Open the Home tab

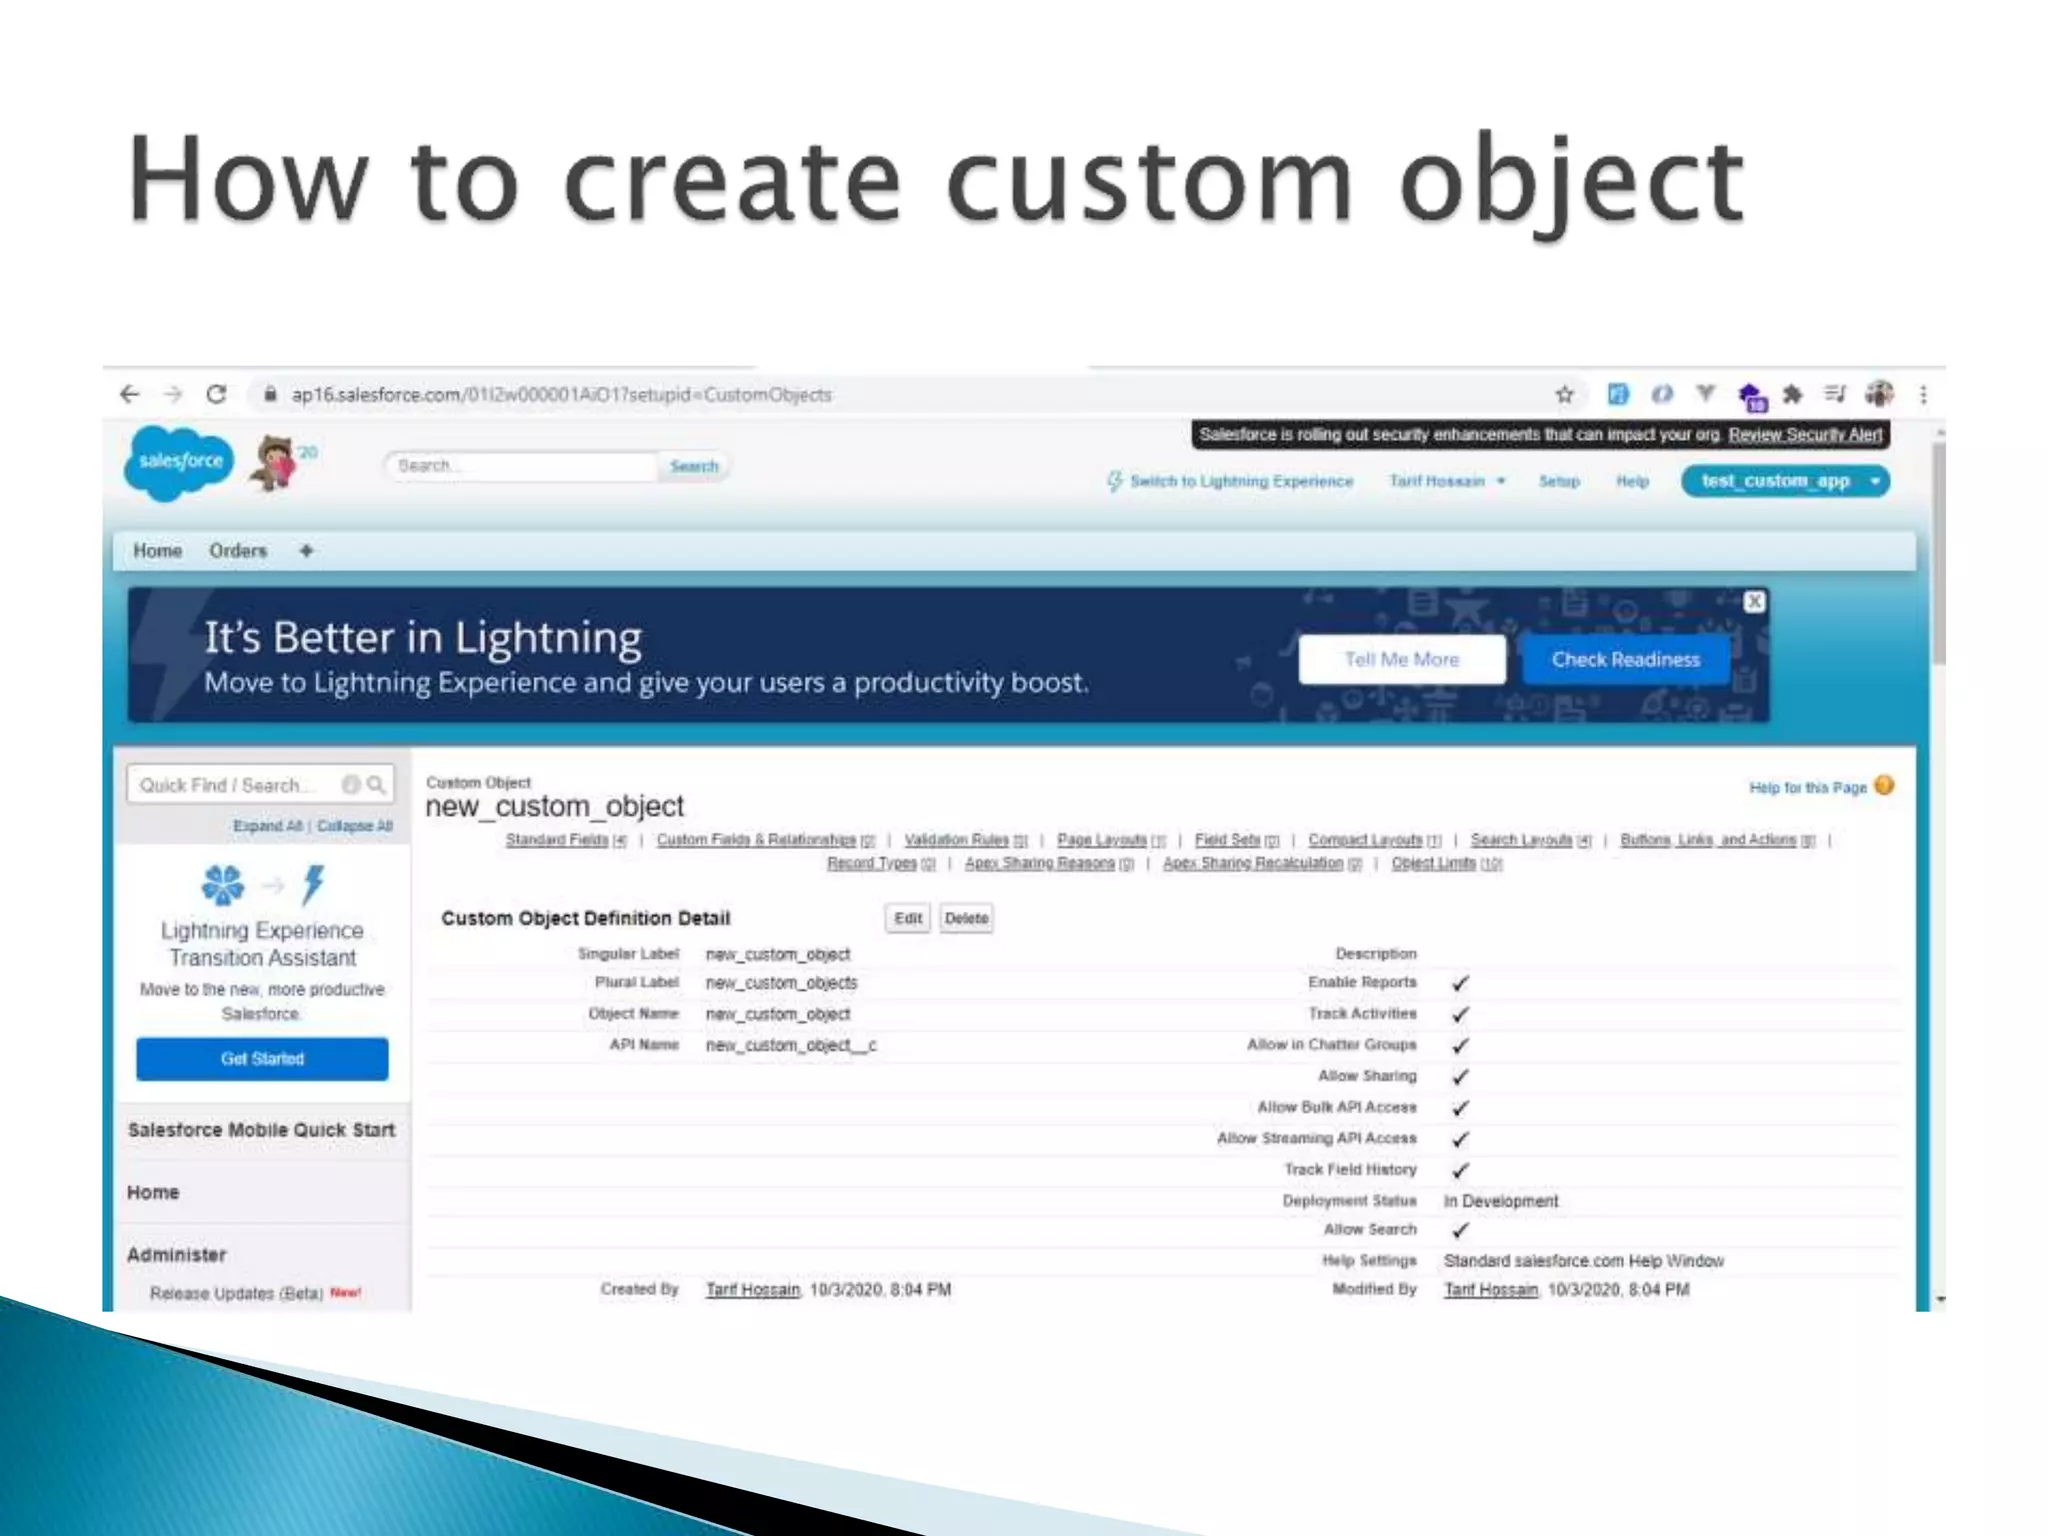[x=157, y=551]
